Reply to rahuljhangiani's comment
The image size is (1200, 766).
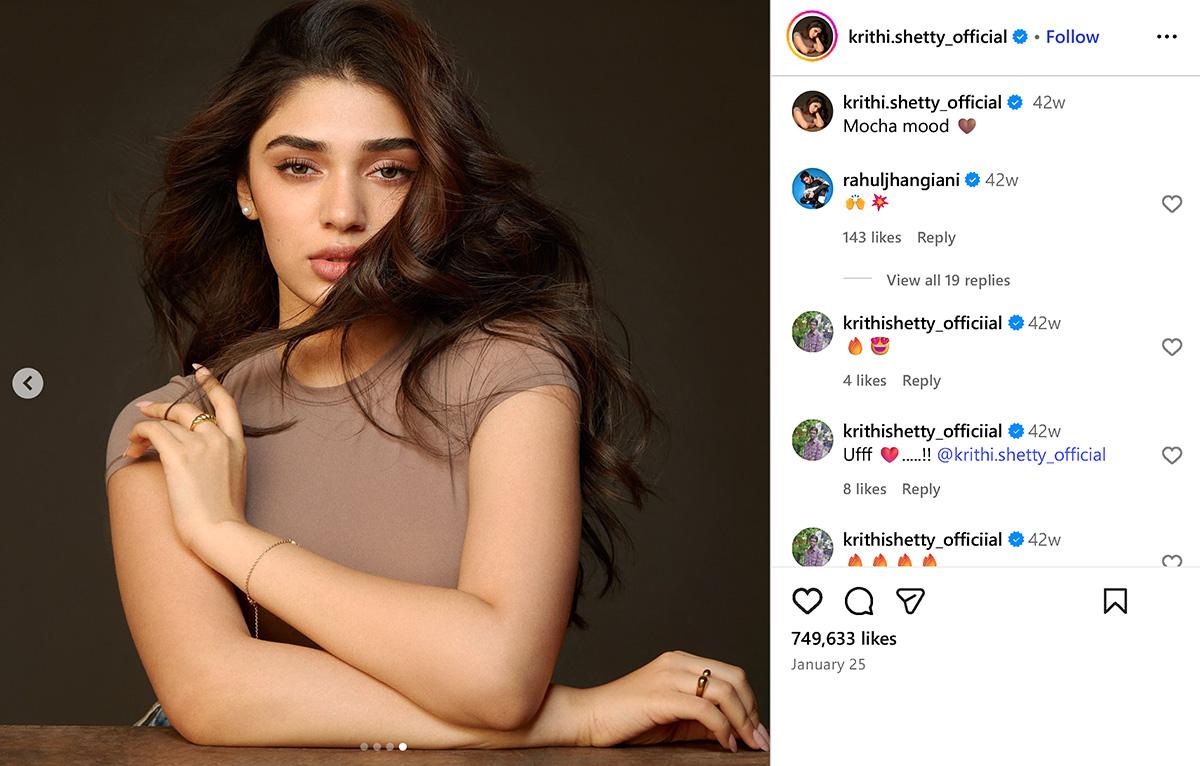(936, 237)
